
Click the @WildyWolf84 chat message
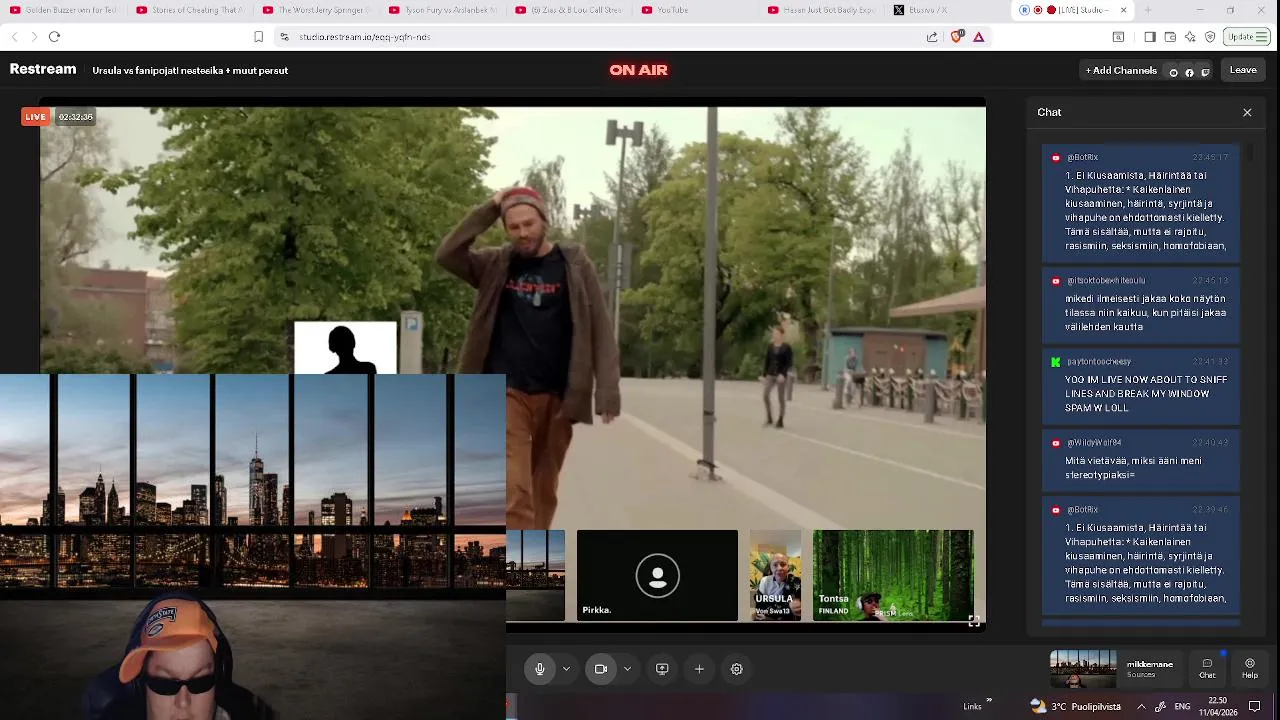click(1141, 461)
